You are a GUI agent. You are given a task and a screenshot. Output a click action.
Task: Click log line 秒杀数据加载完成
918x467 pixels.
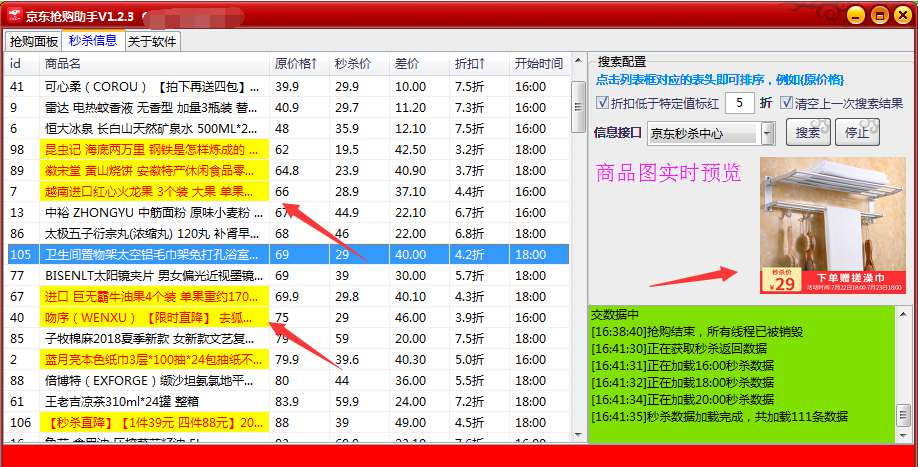[x=720, y=417]
